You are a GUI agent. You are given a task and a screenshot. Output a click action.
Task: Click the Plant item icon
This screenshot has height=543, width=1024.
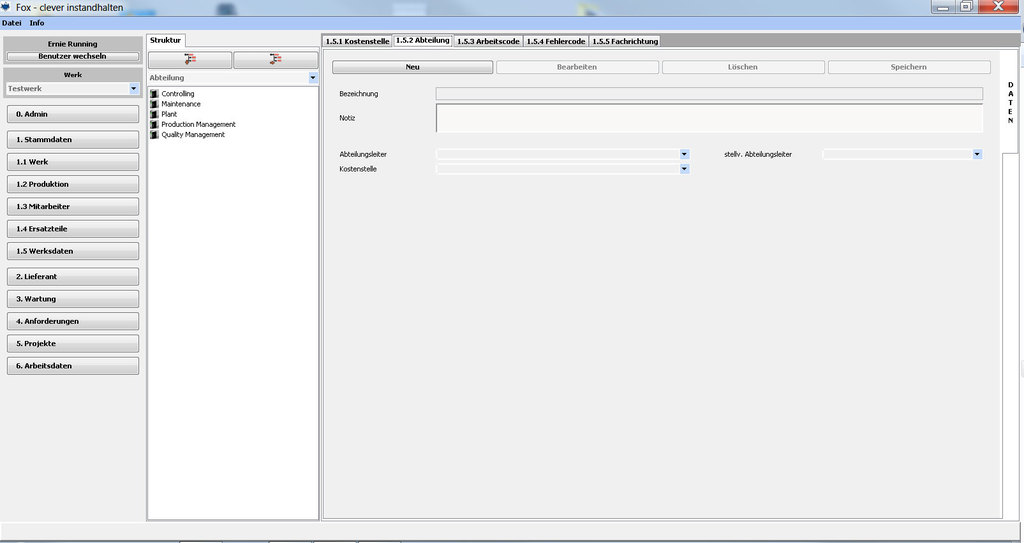pos(154,114)
